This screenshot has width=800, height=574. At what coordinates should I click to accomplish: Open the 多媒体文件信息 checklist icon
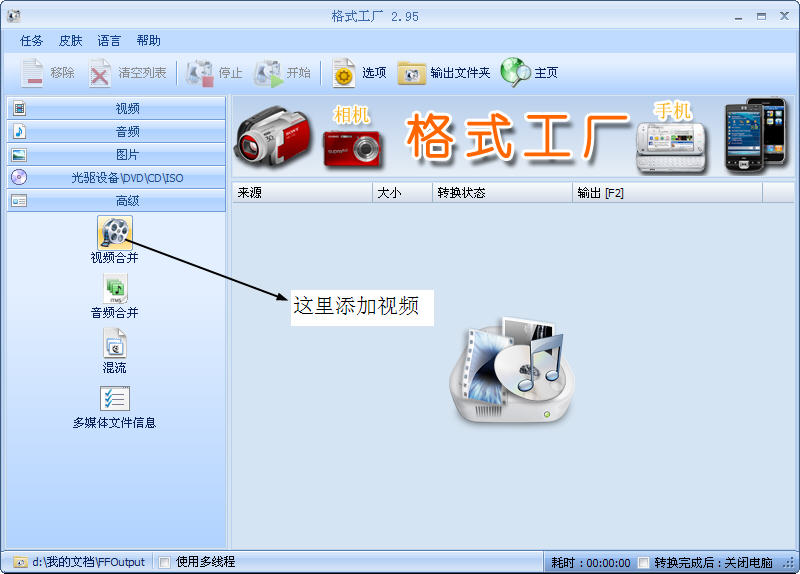(x=115, y=398)
